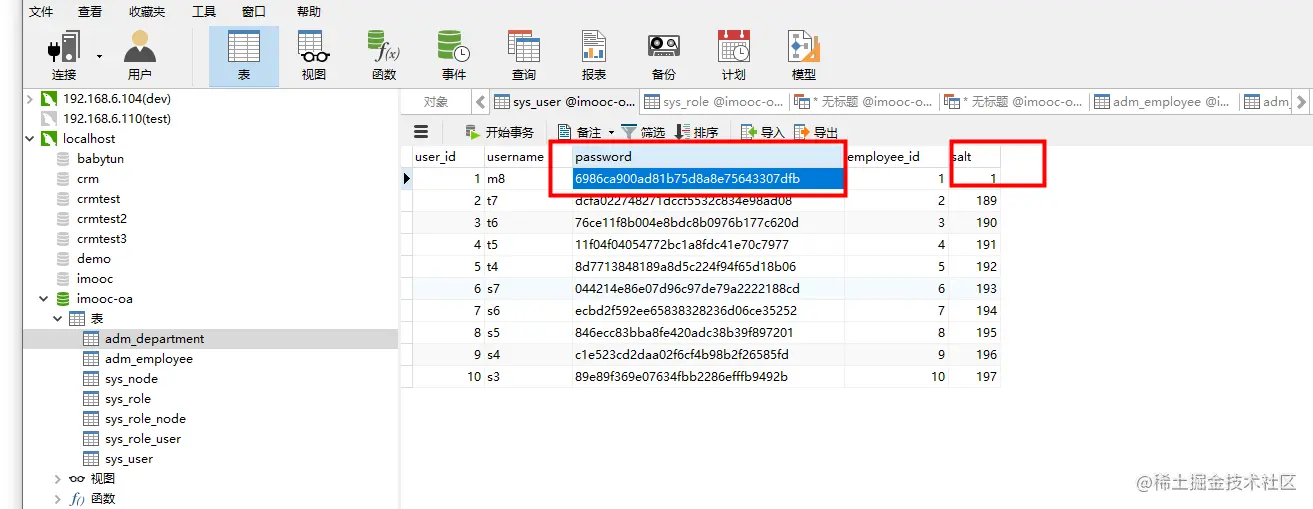Image resolution: width=1313 pixels, height=509 pixels.
Task: Click the salt column header
Action: point(975,157)
